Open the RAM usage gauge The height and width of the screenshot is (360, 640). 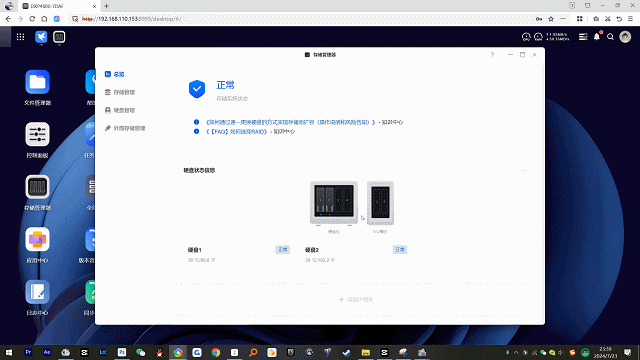pyautogui.click(x=538, y=37)
